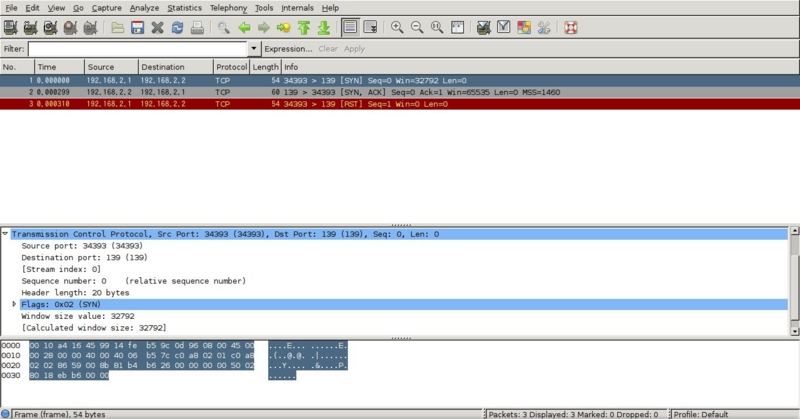The height and width of the screenshot is (419, 800).
Task: Open the Tools menu
Action: pyautogui.click(x=264, y=8)
